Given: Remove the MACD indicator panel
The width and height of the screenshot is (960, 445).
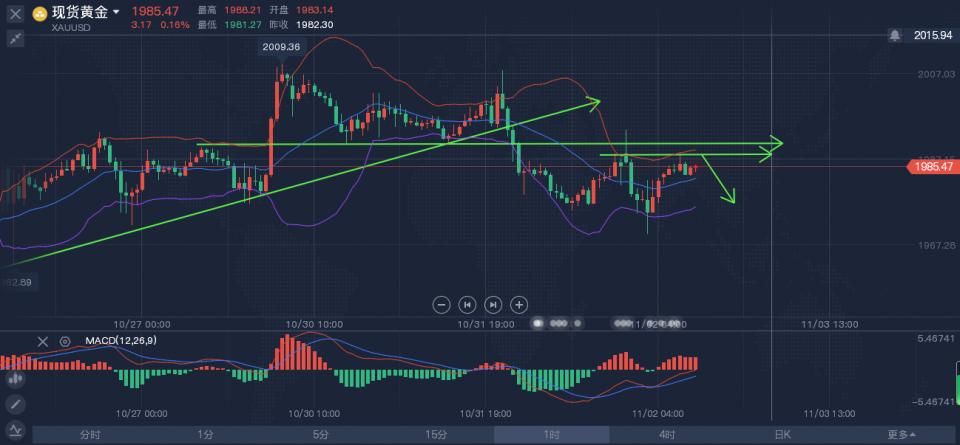Looking at the screenshot, I should pyautogui.click(x=43, y=341).
